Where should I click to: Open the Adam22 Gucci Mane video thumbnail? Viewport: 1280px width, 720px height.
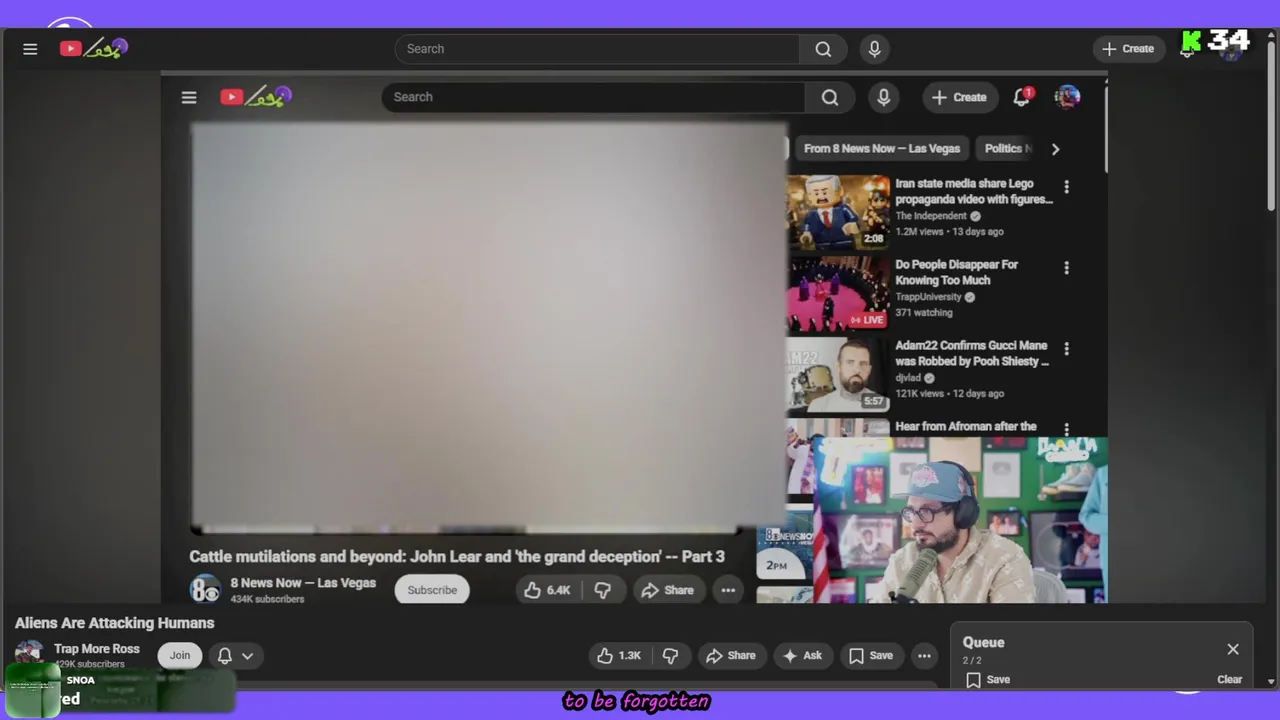coord(838,374)
